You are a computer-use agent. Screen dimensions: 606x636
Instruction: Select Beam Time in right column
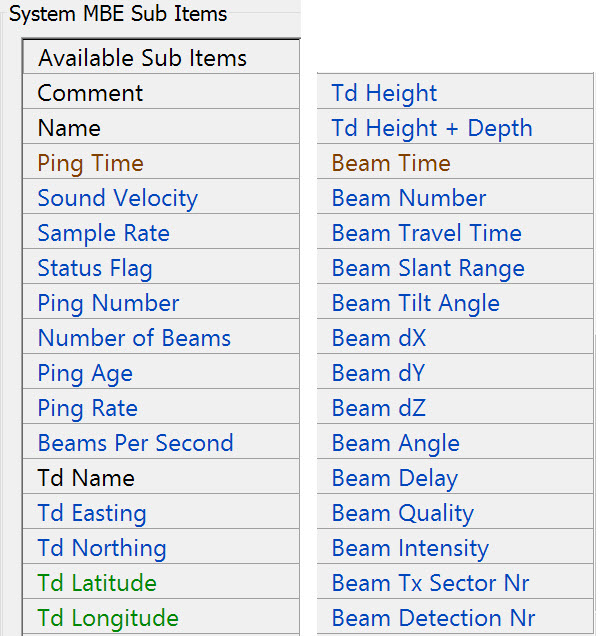point(391,163)
